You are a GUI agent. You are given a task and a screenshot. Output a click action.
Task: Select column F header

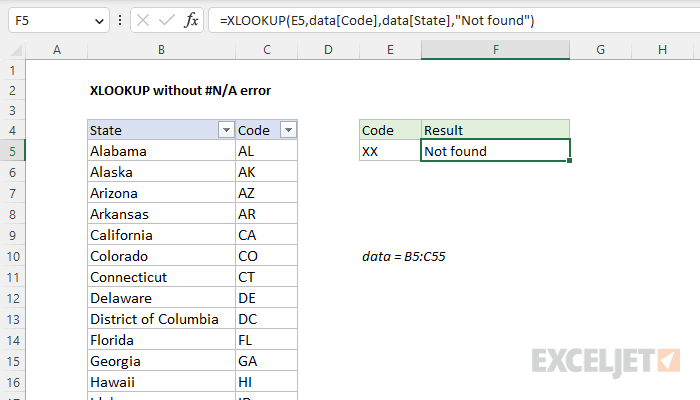click(495, 49)
